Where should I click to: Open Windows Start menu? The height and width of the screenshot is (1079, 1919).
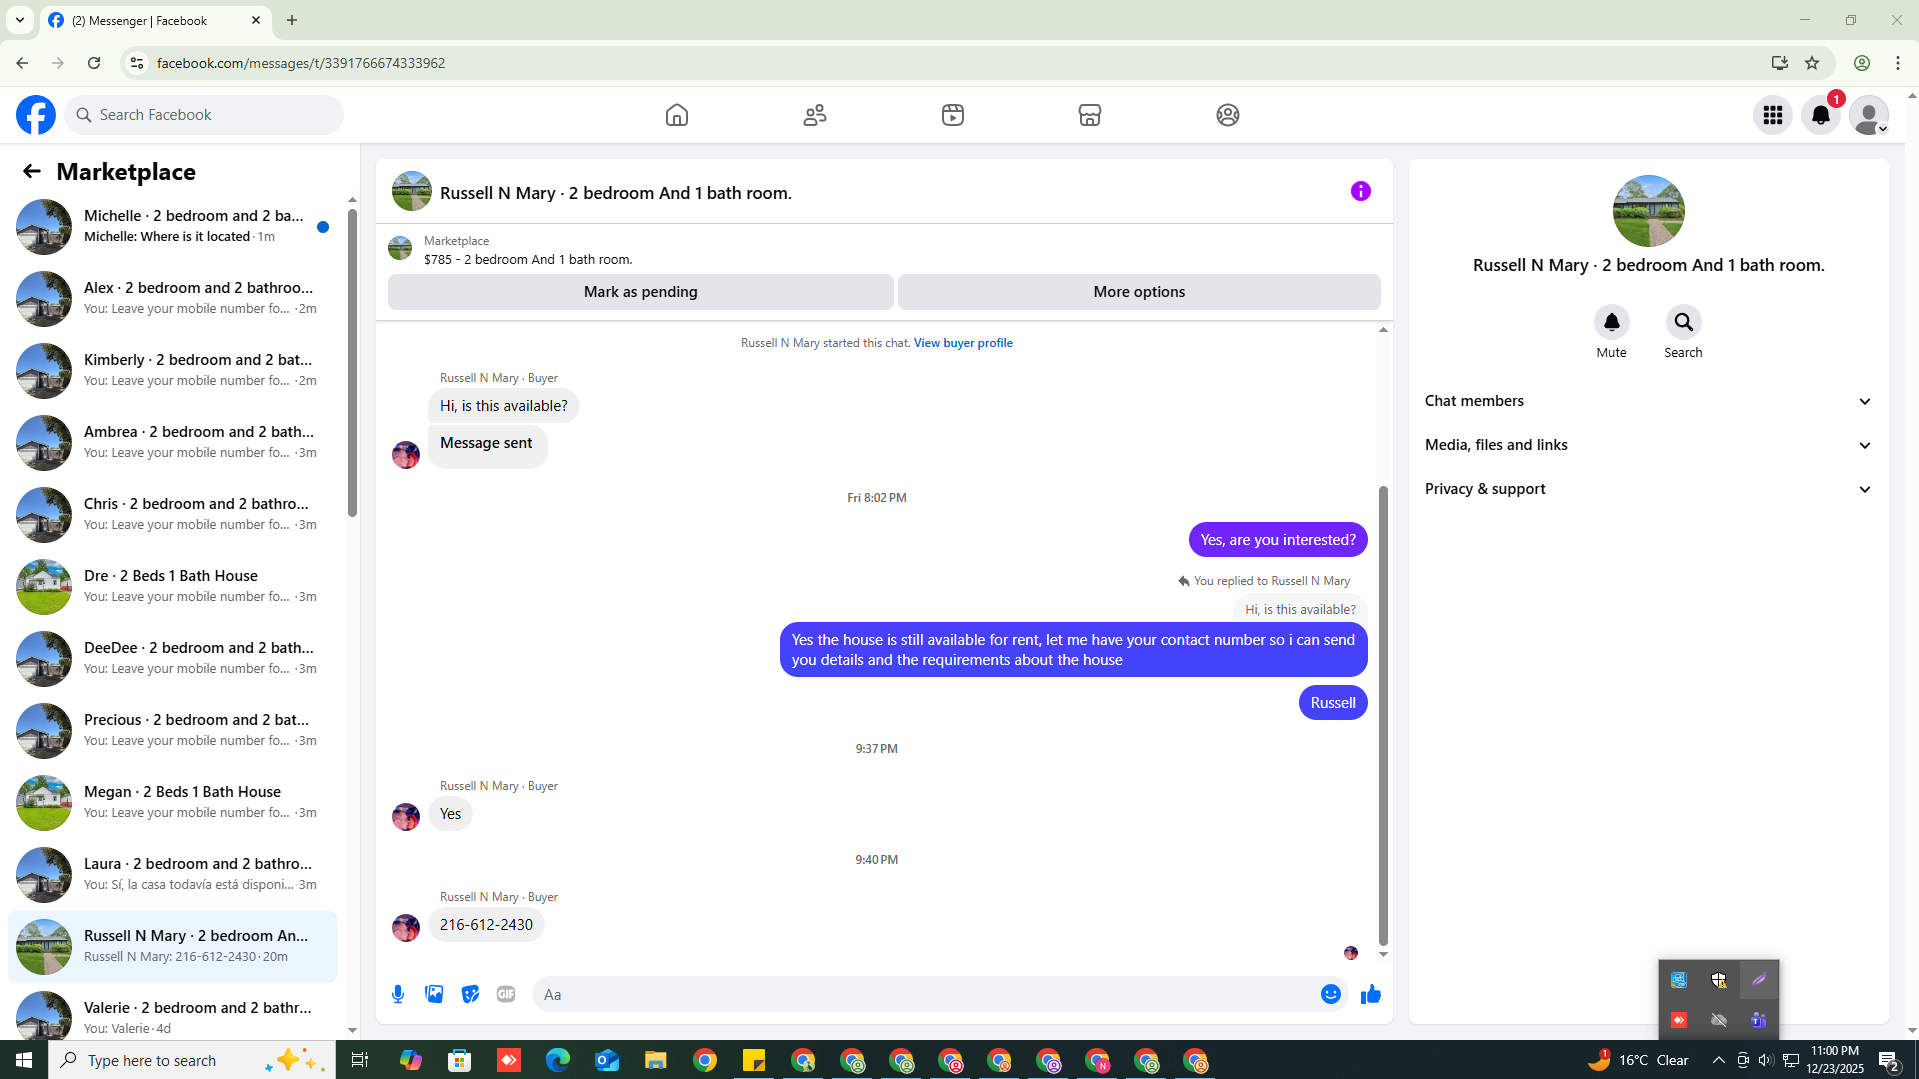click(x=24, y=1060)
